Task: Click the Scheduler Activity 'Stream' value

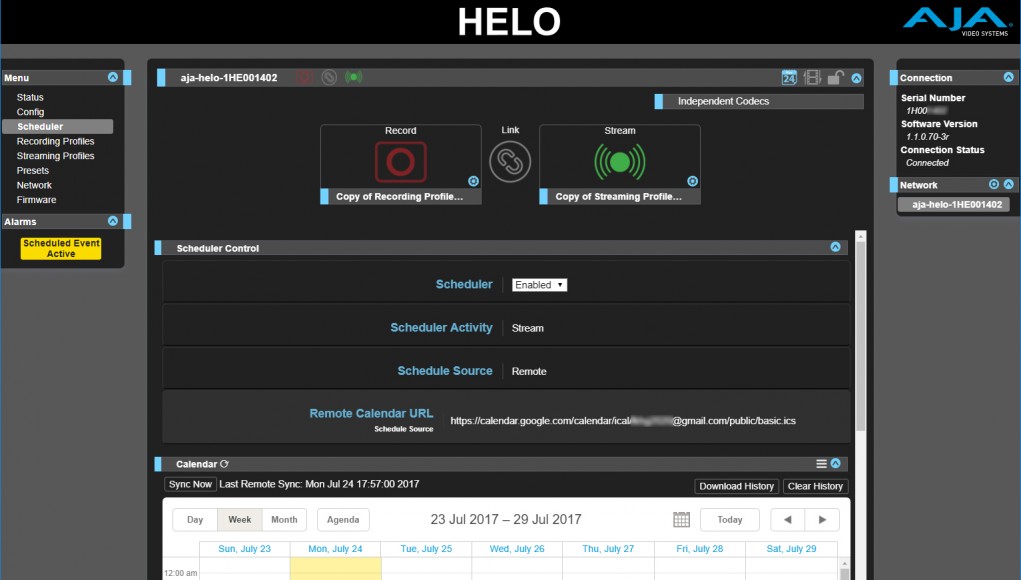Action: coord(527,328)
